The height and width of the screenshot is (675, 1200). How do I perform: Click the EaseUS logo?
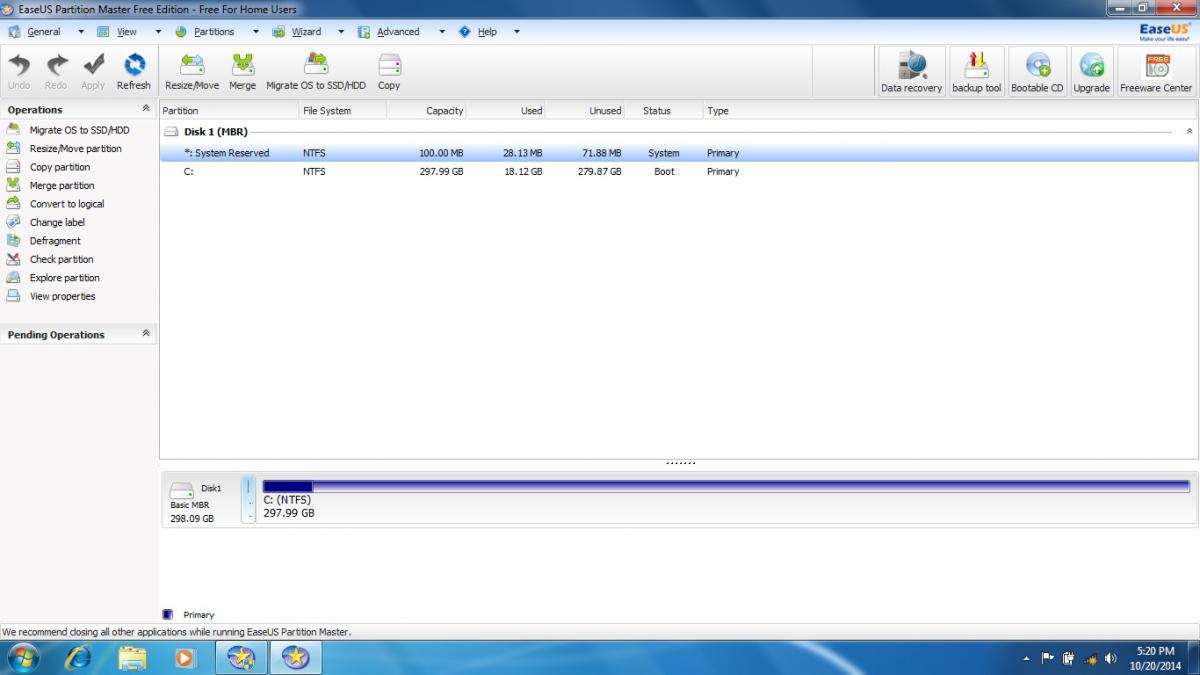click(1165, 31)
